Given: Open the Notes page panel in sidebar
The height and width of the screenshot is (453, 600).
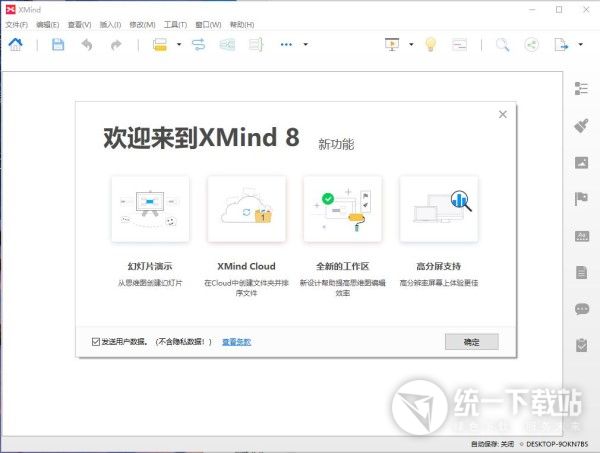Looking at the screenshot, I should (x=581, y=272).
